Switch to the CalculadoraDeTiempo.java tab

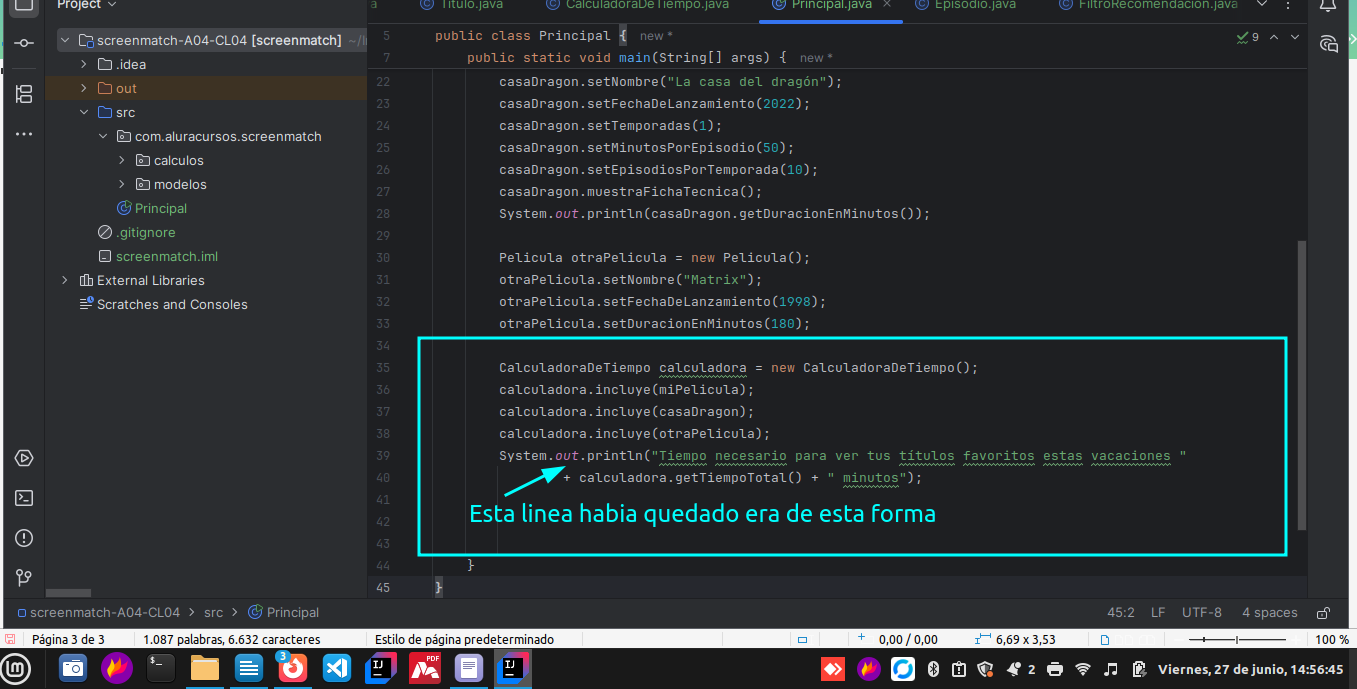click(638, 5)
